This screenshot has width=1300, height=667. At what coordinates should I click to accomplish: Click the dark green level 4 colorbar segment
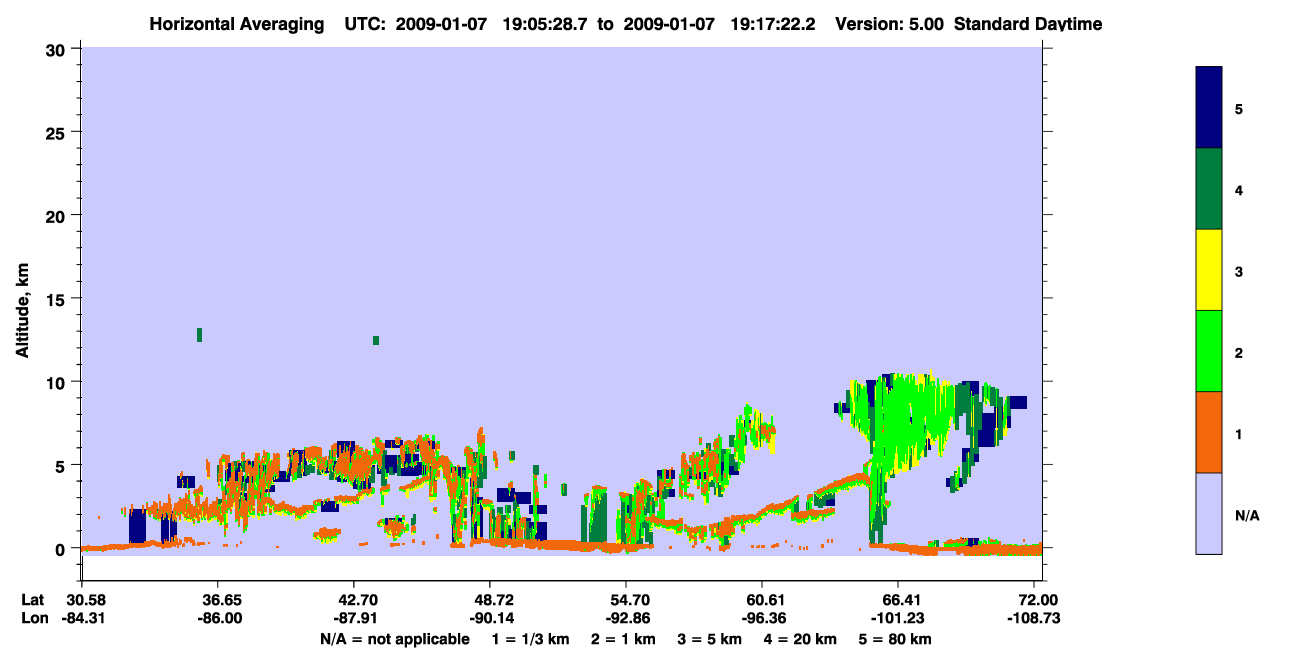1209,189
